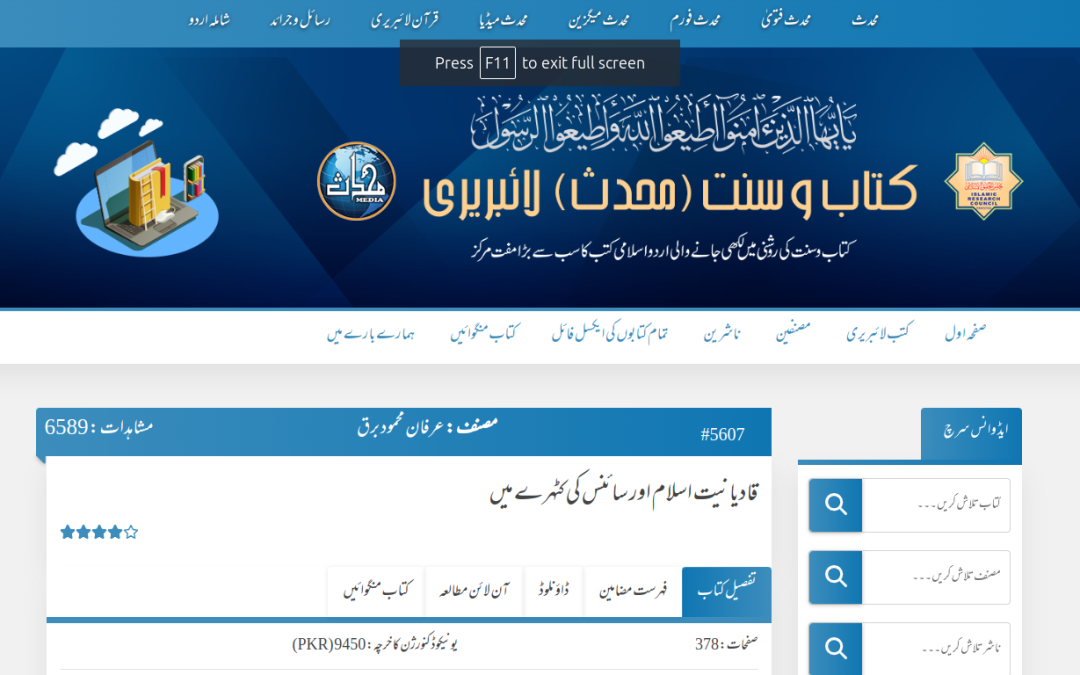Open محدث میڈیا in top bar
The height and width of the screenshot is (675, 1080).
coord(503,20)
